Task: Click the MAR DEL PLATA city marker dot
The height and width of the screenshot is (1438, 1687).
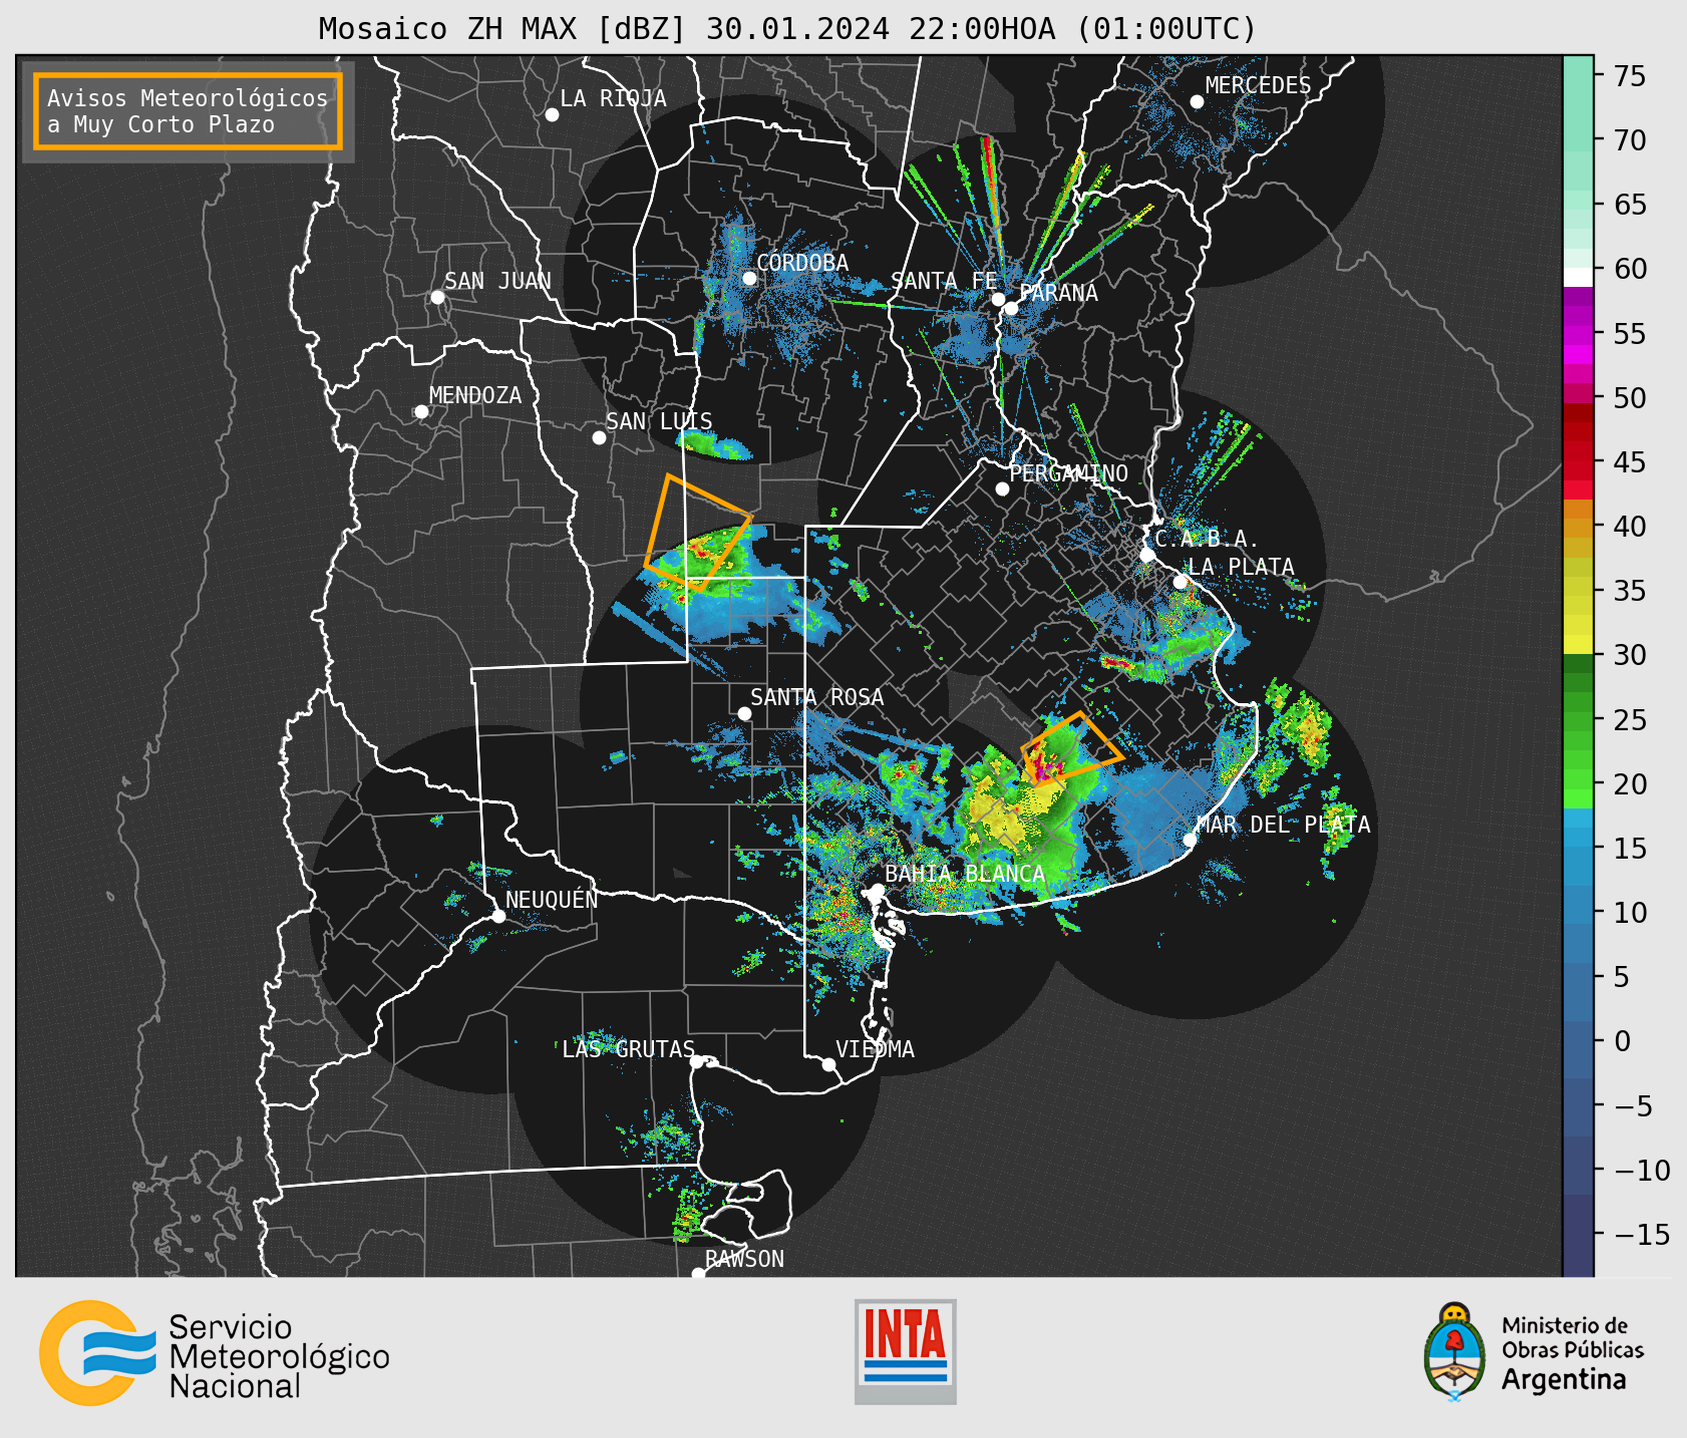Action: click(1190, 839)
